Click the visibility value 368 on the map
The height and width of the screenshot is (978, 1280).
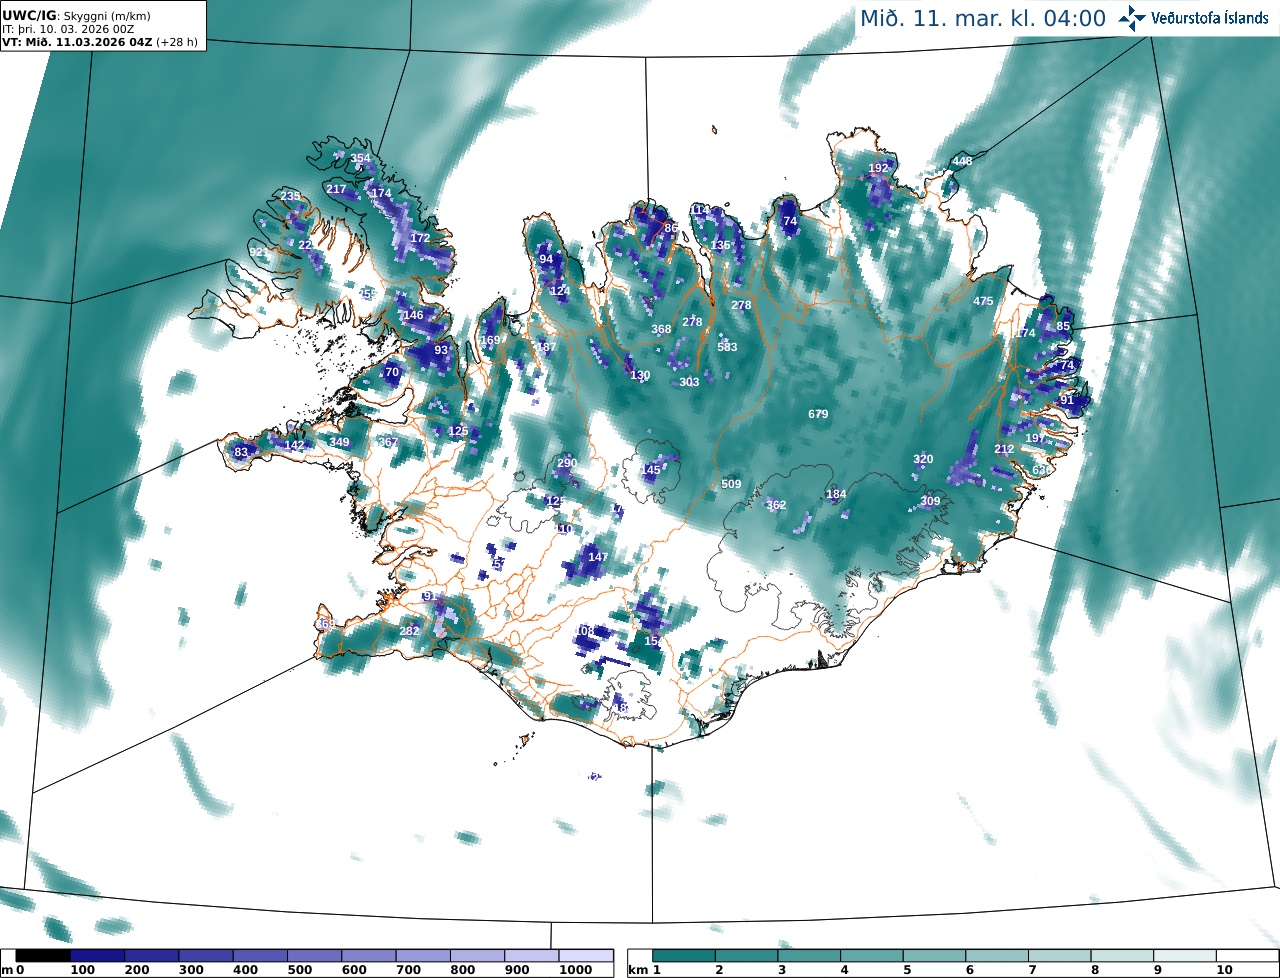[661, 329]
